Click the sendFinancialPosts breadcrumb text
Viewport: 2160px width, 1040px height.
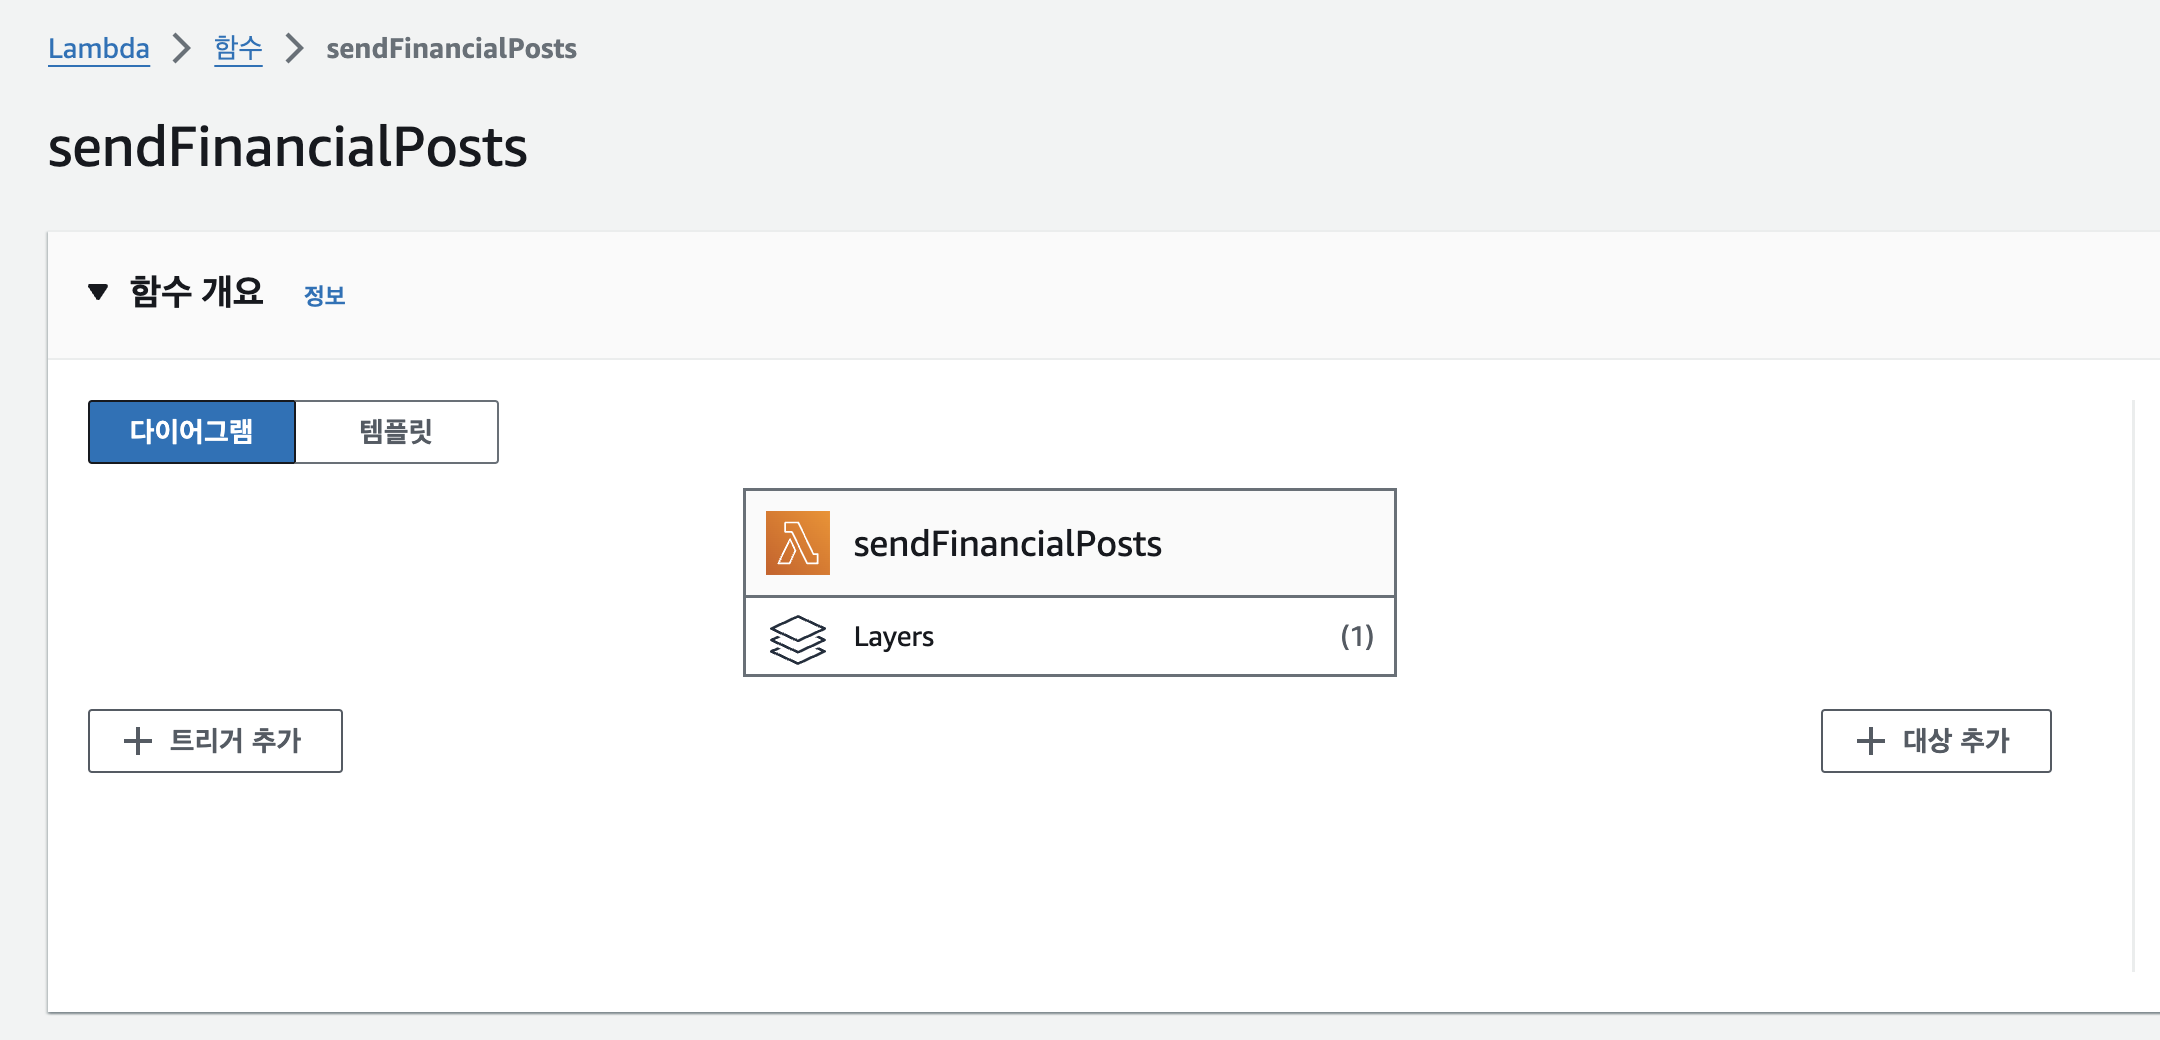tap(451, 48)
